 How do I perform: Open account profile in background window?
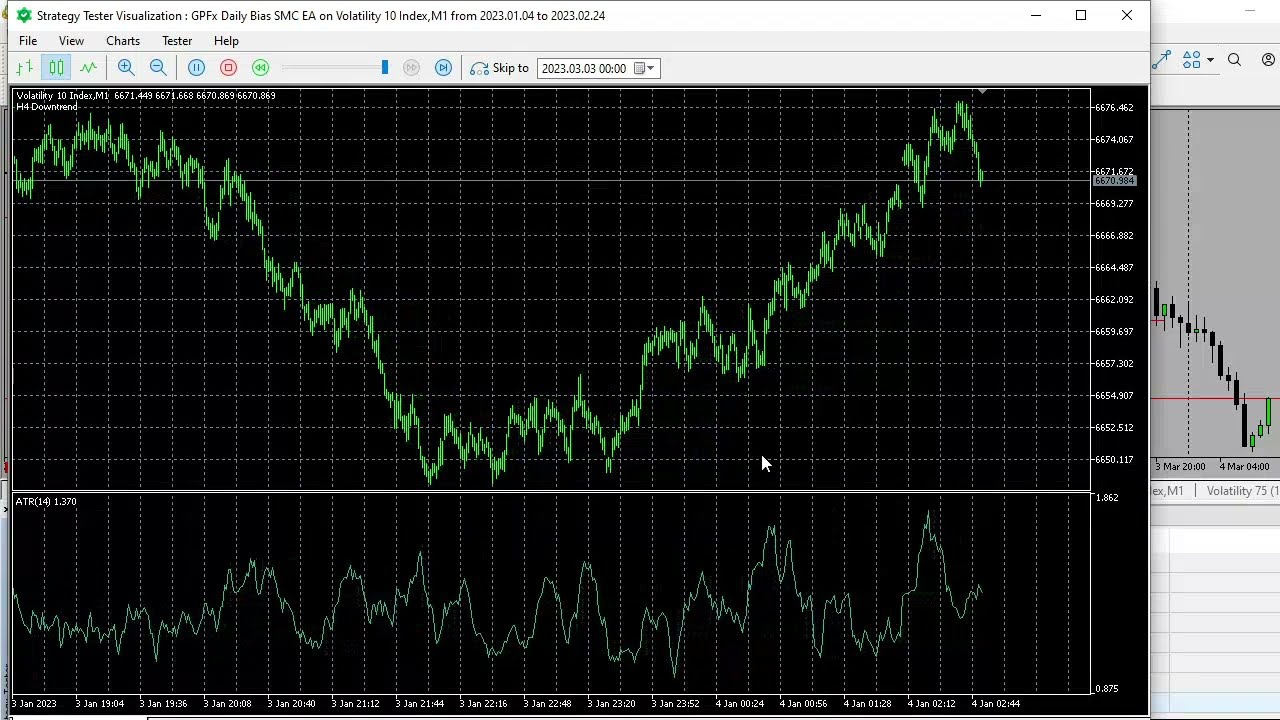(1268, 60)
